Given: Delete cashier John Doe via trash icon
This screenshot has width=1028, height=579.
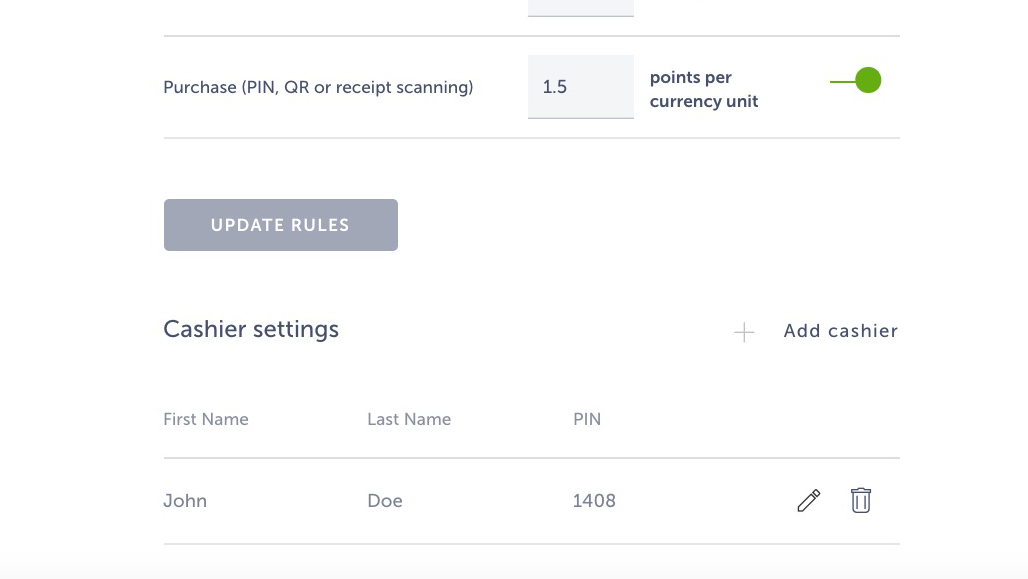Looking at the screenshot, I should coord(861,500).
